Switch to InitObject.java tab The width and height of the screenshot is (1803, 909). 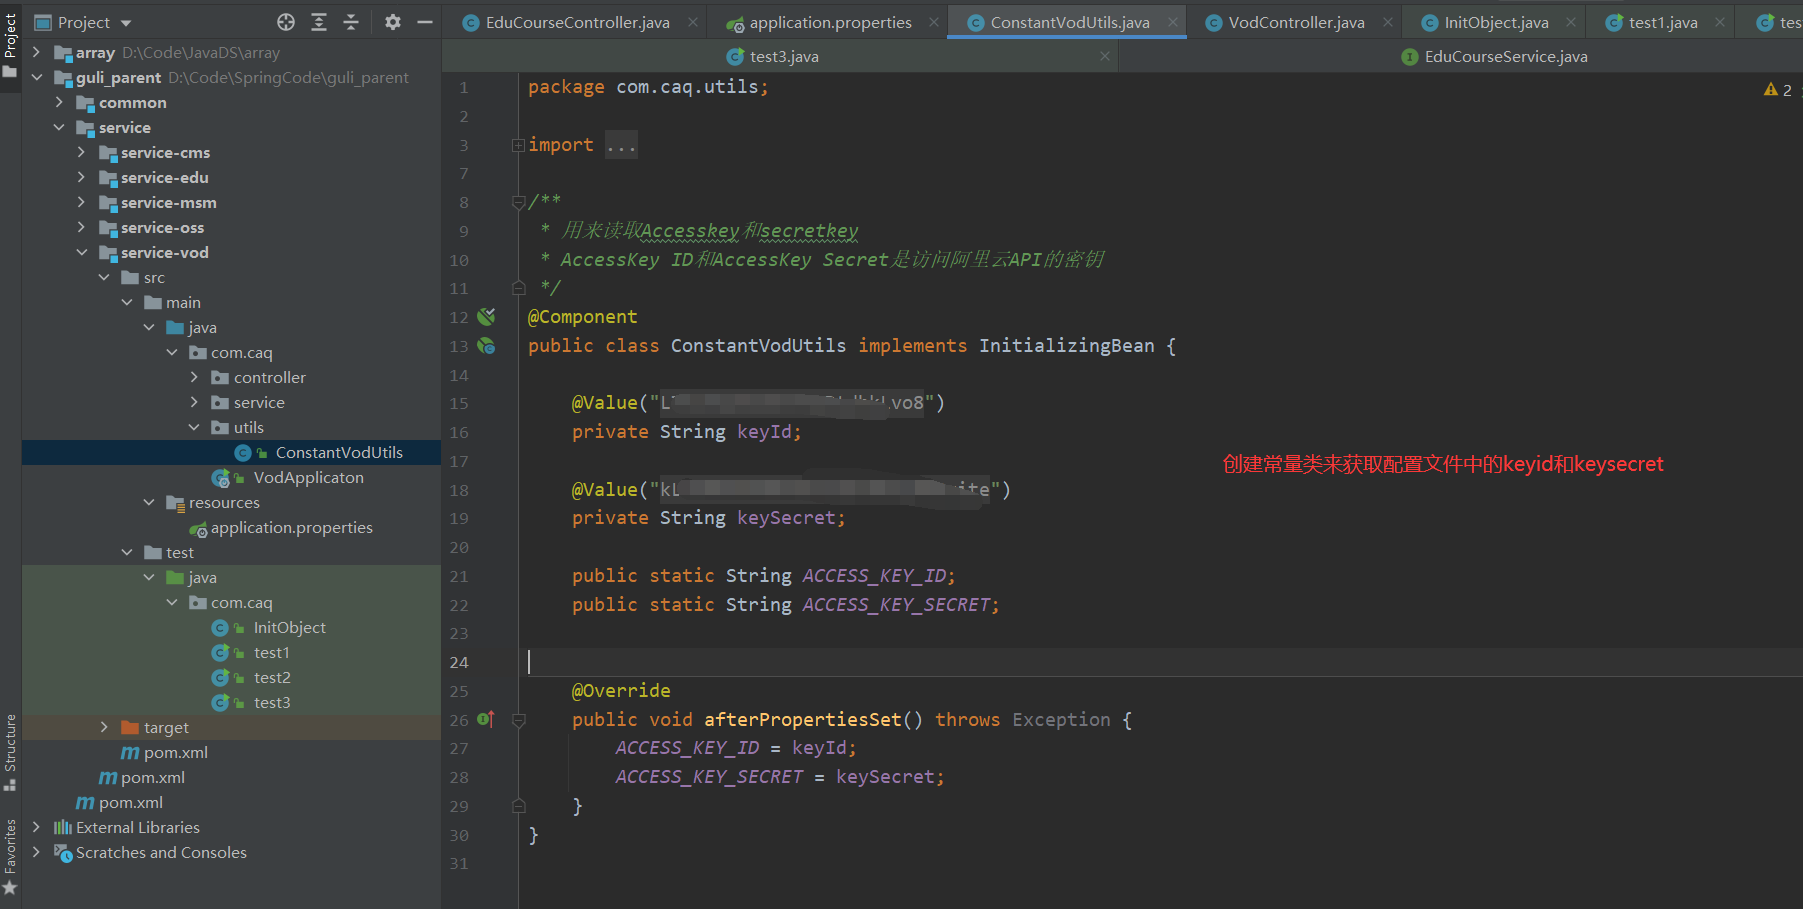click(1496, 22)
